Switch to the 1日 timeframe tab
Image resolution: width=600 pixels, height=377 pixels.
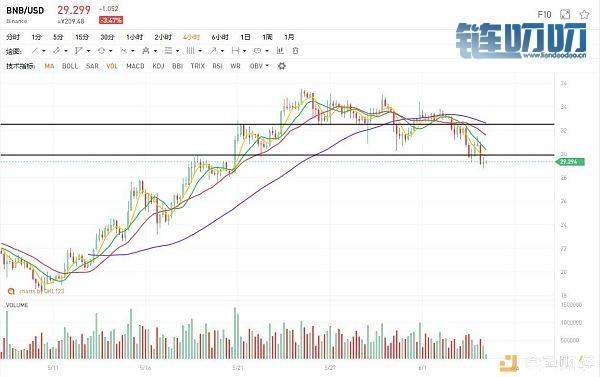[x=245, y=37]
